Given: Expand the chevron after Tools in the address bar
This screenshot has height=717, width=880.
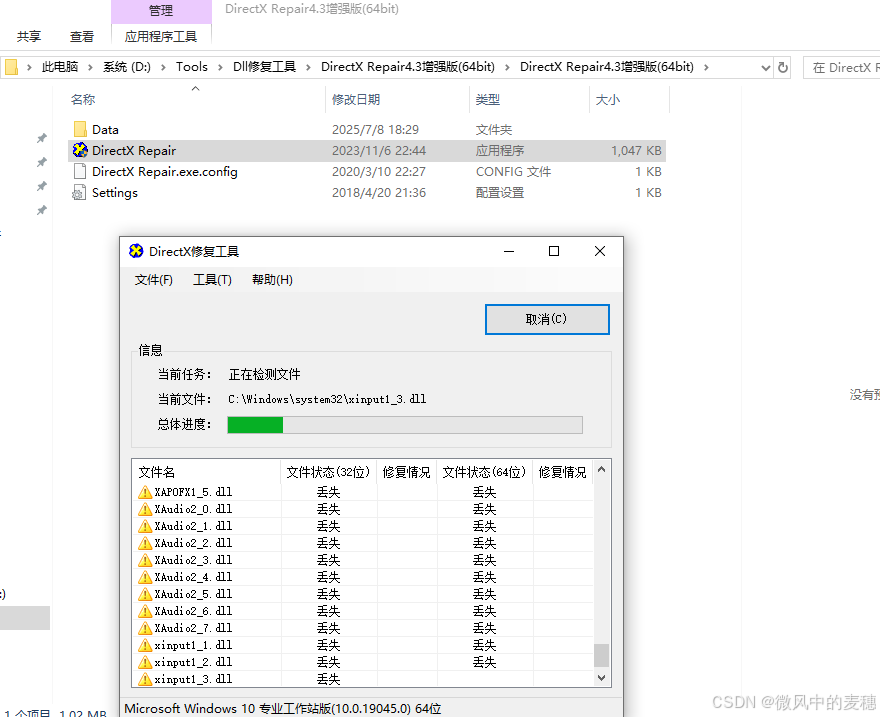Looking at the screenshot, I should click(x=220, y=67).
